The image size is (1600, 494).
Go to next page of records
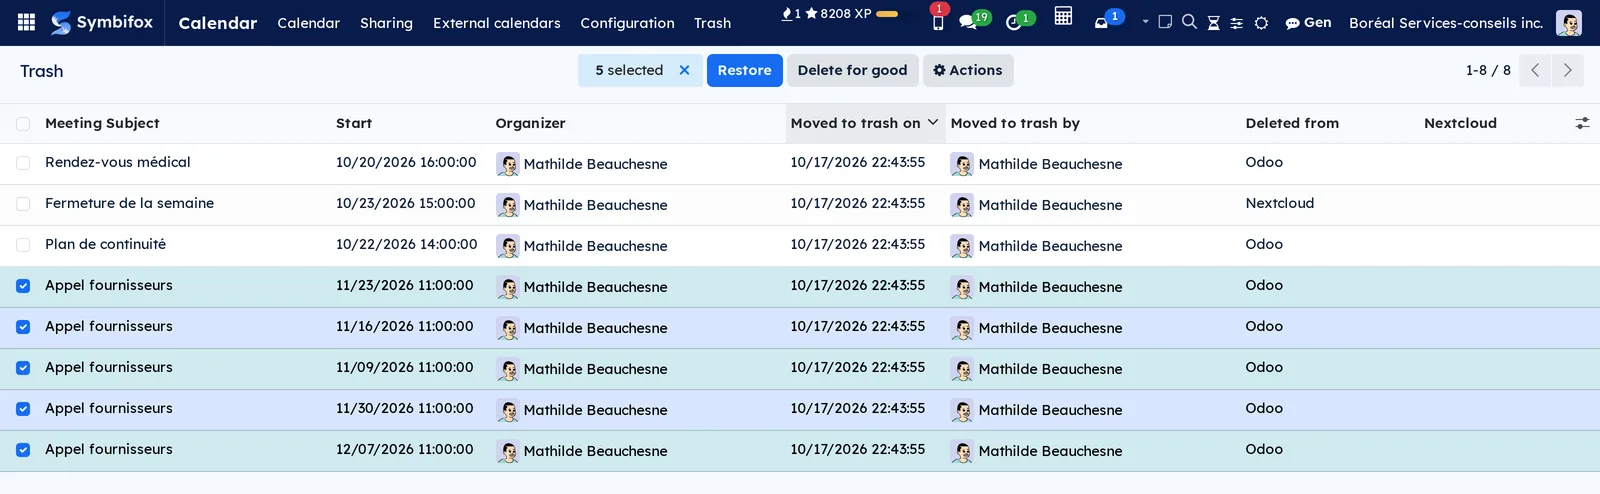point(1568,70)
